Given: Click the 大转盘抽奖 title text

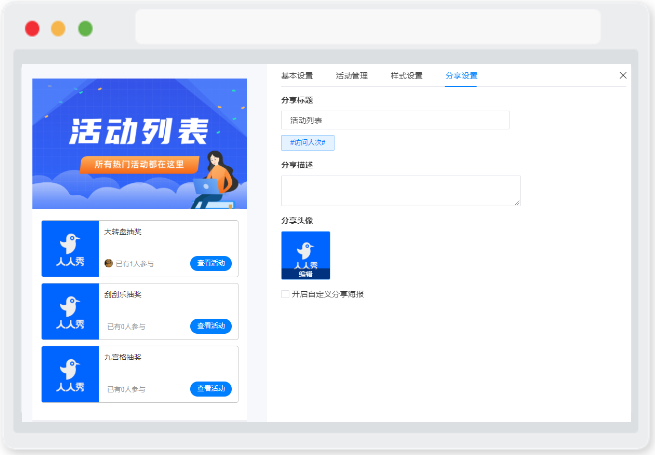Looking at the screenshot, I should point(122,232).
